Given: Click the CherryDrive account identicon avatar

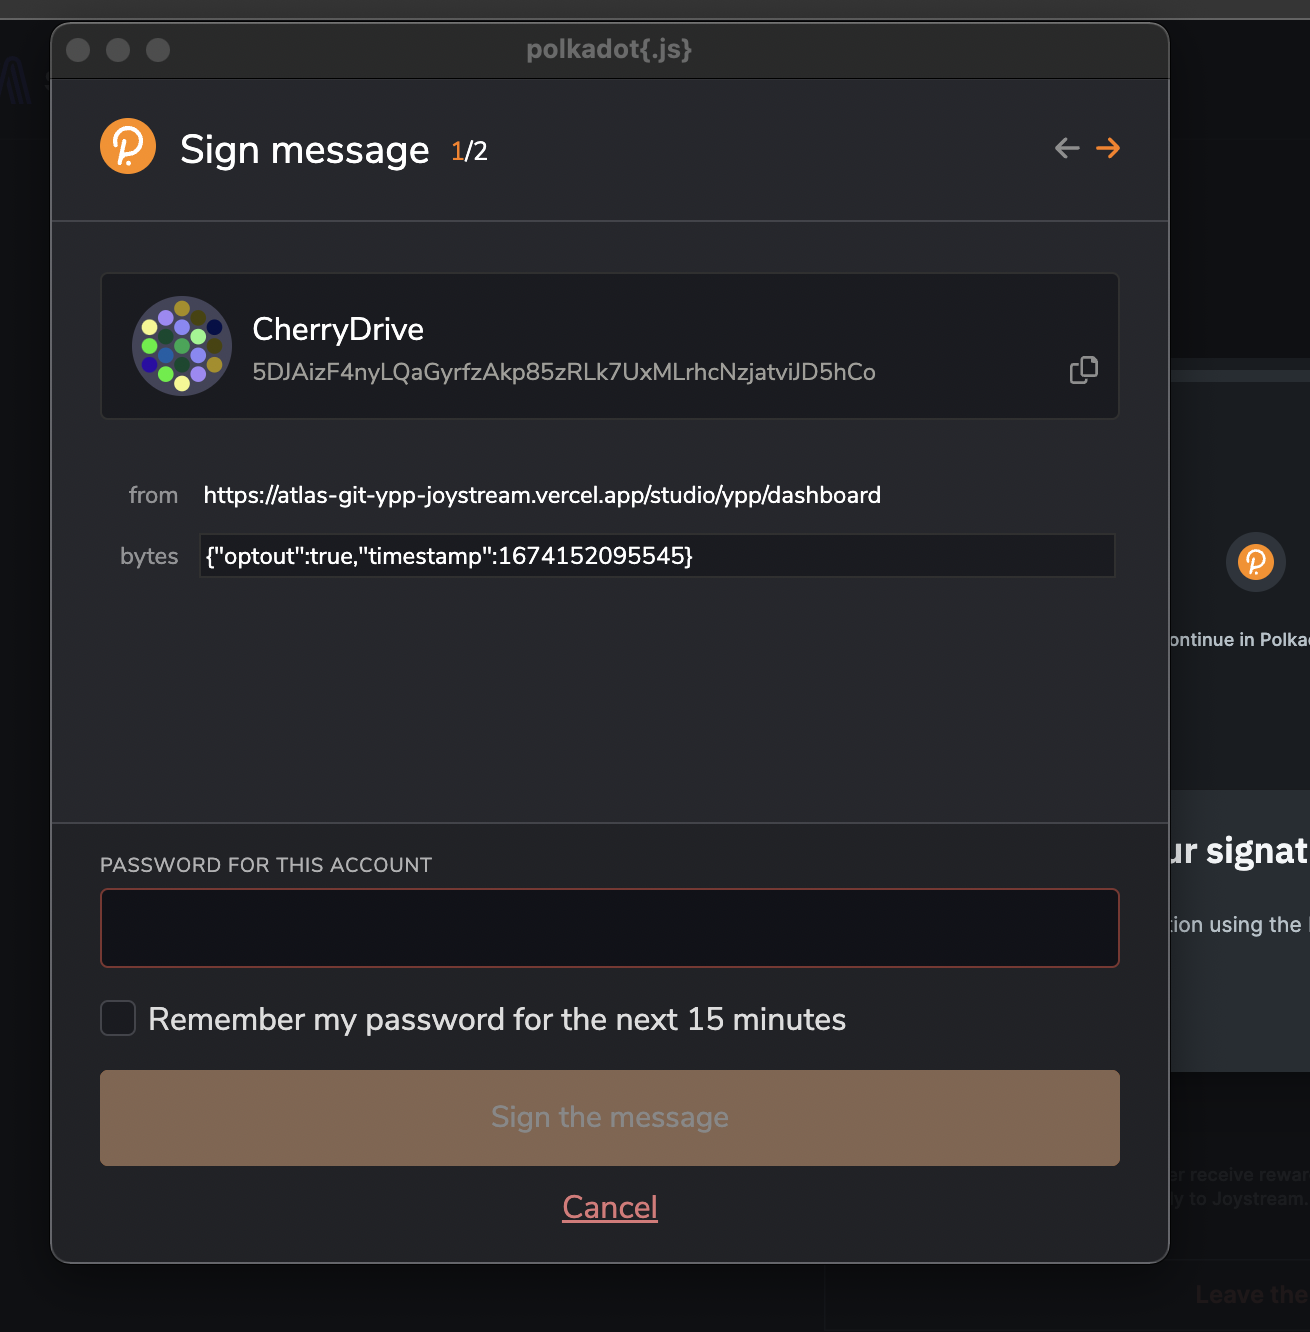Looking at the screenshot, I should 182,346.
